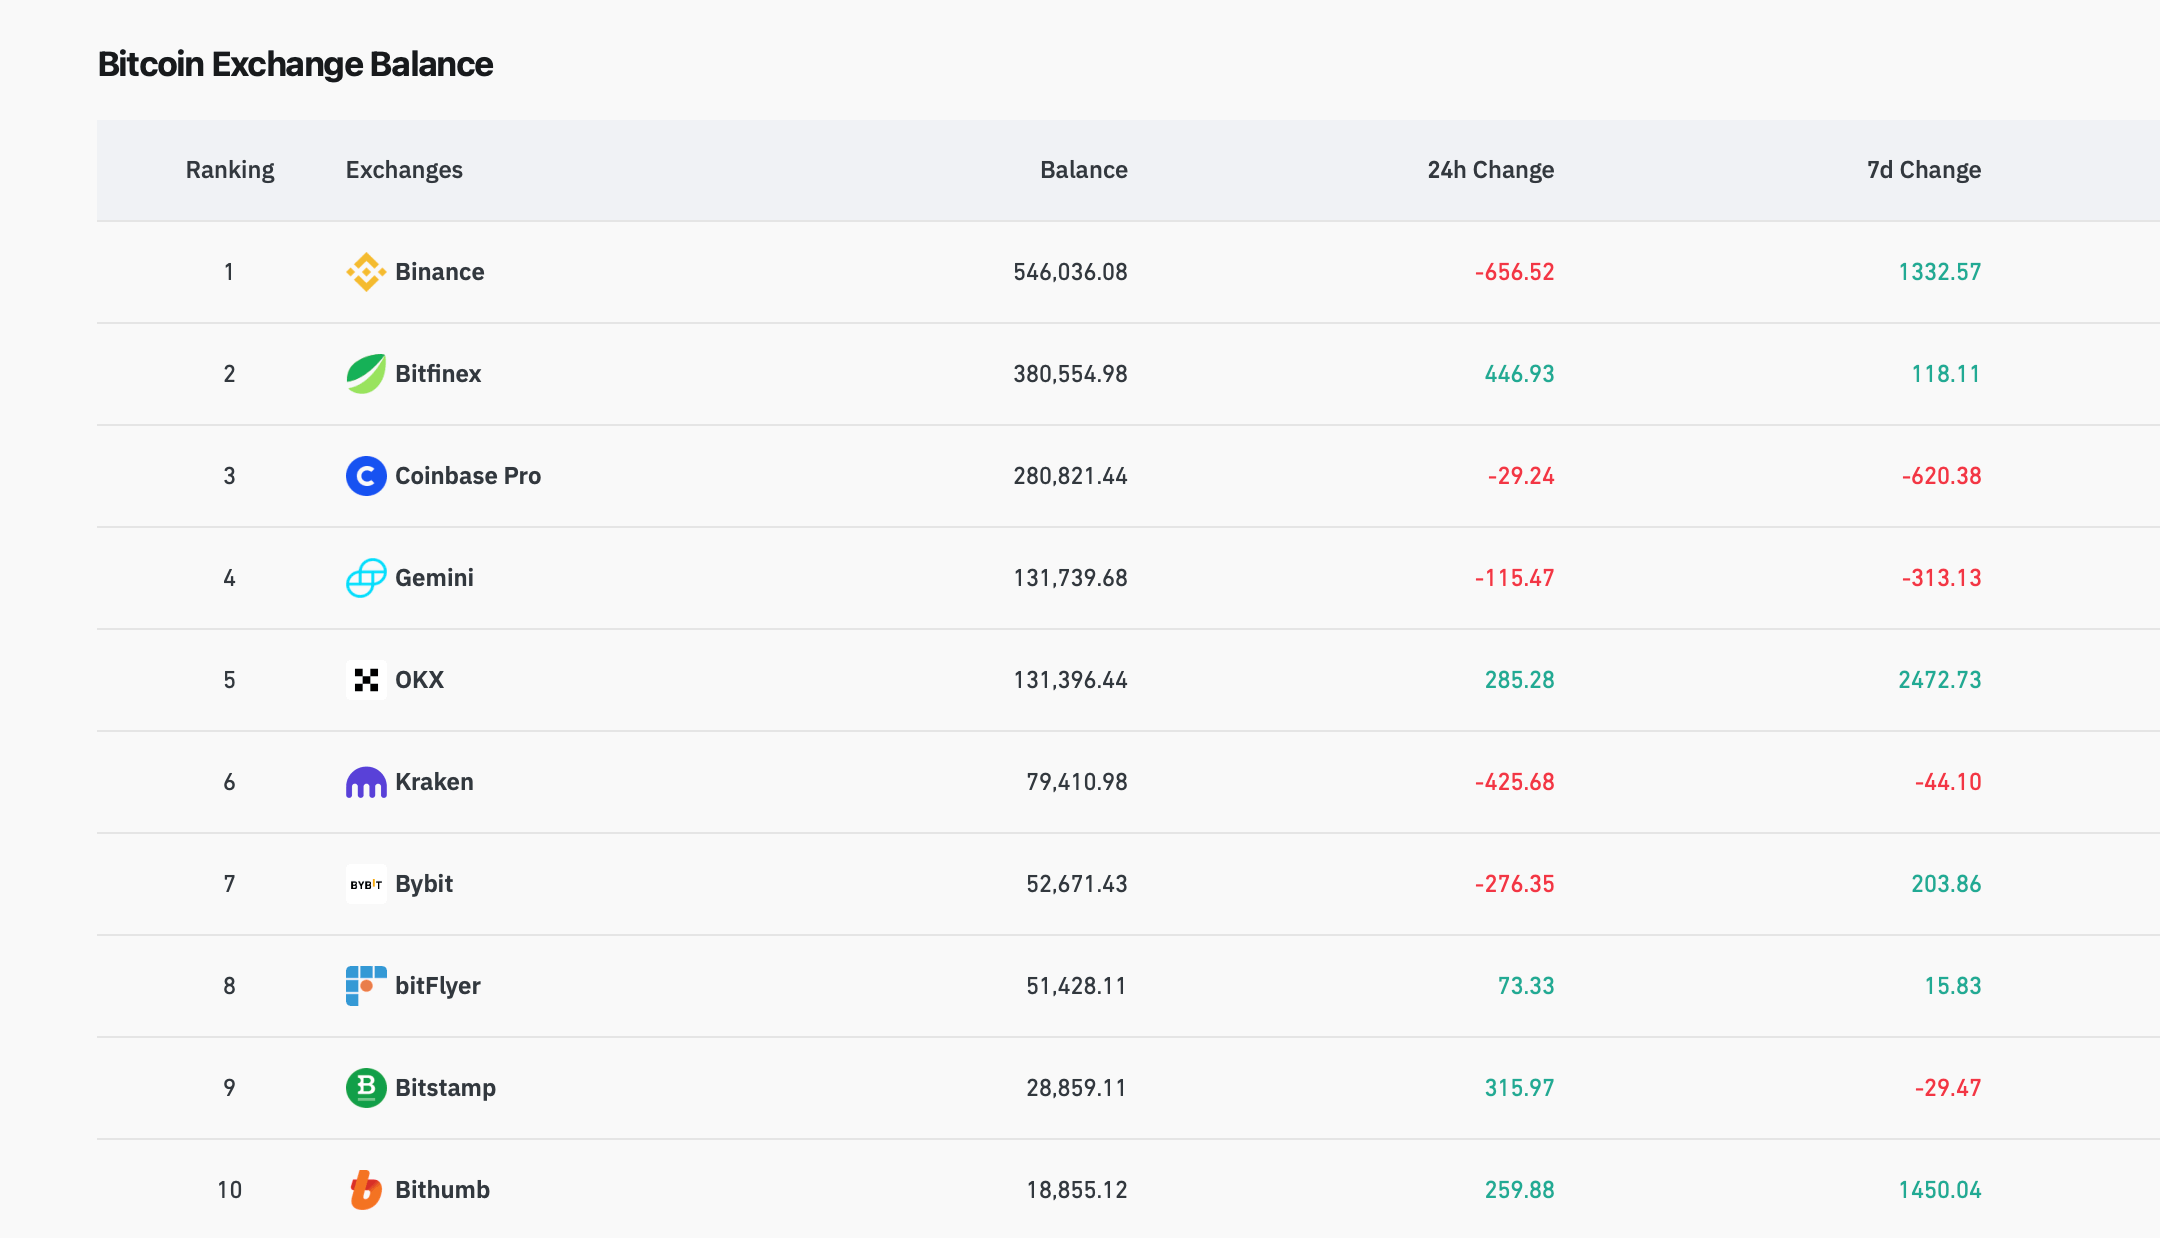Click the Coinbase Pro blue icon

366,476
